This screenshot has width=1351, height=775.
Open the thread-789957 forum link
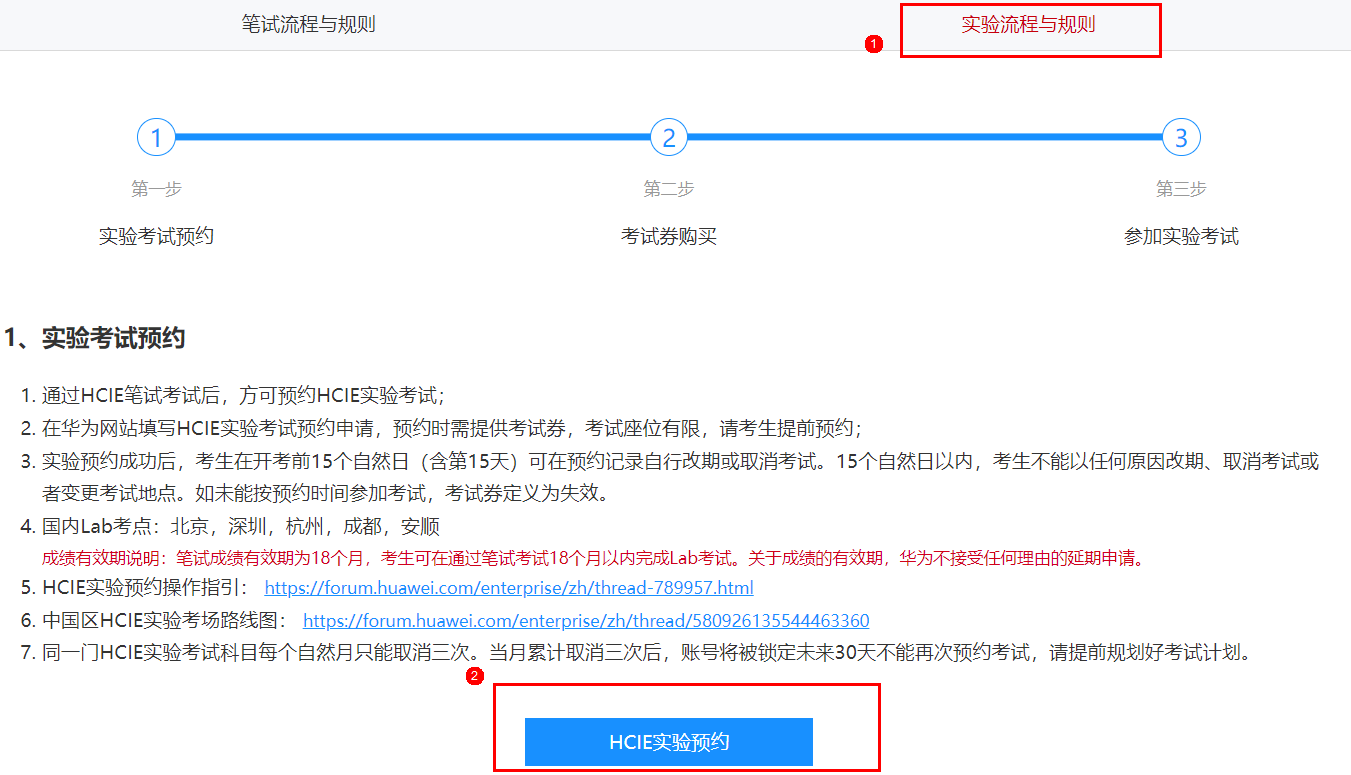tap(509, 588)
